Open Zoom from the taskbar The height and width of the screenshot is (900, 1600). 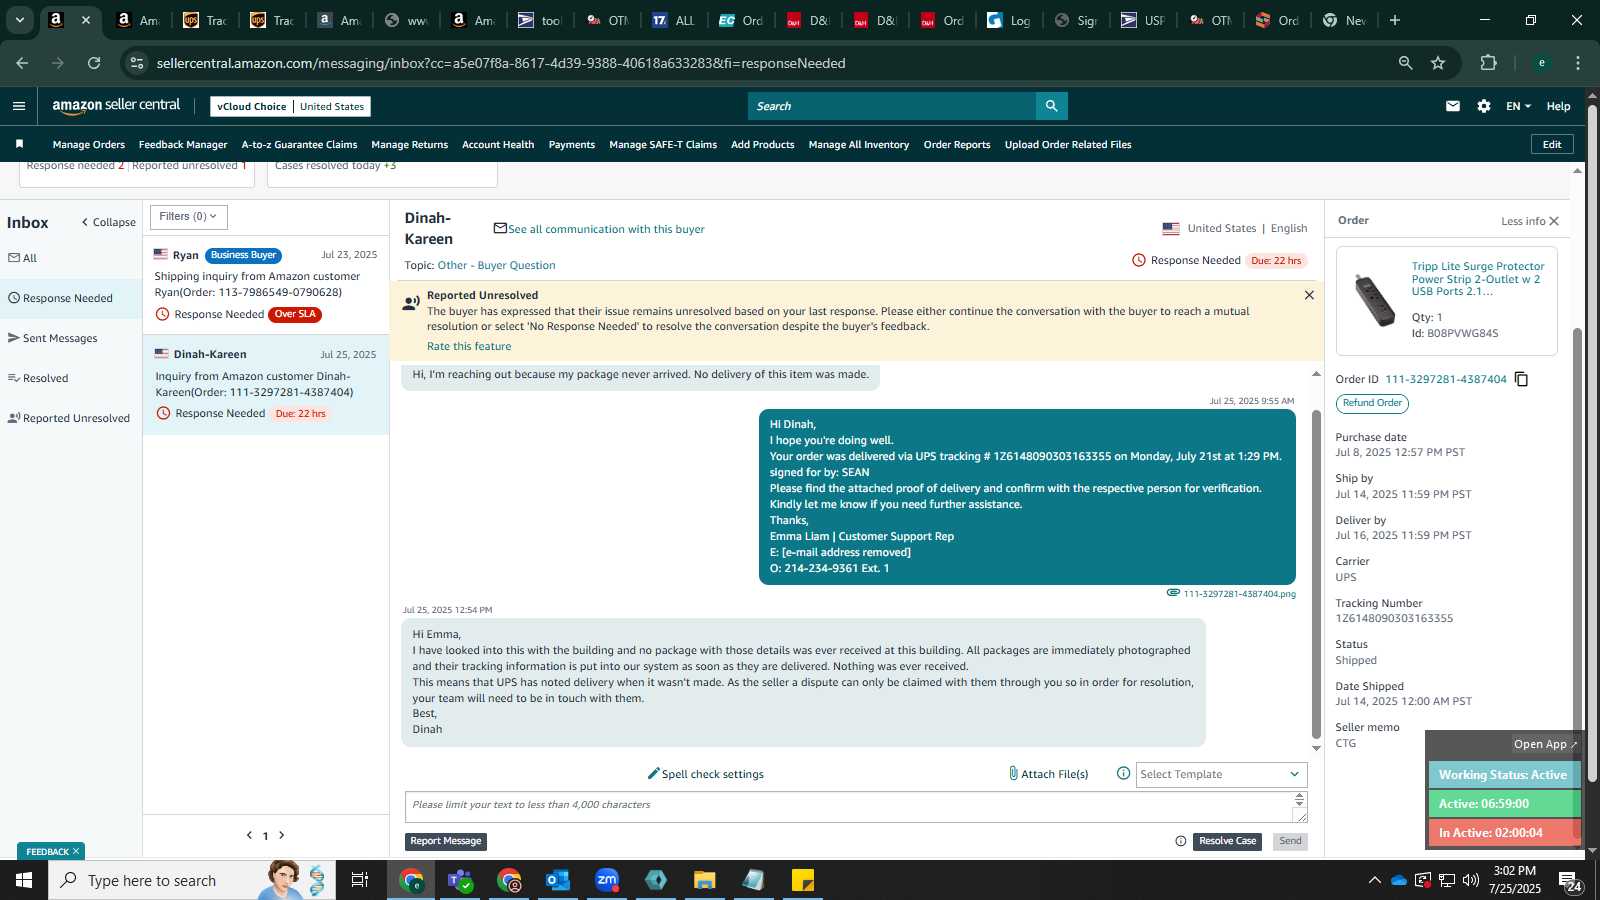coord(607,880)
